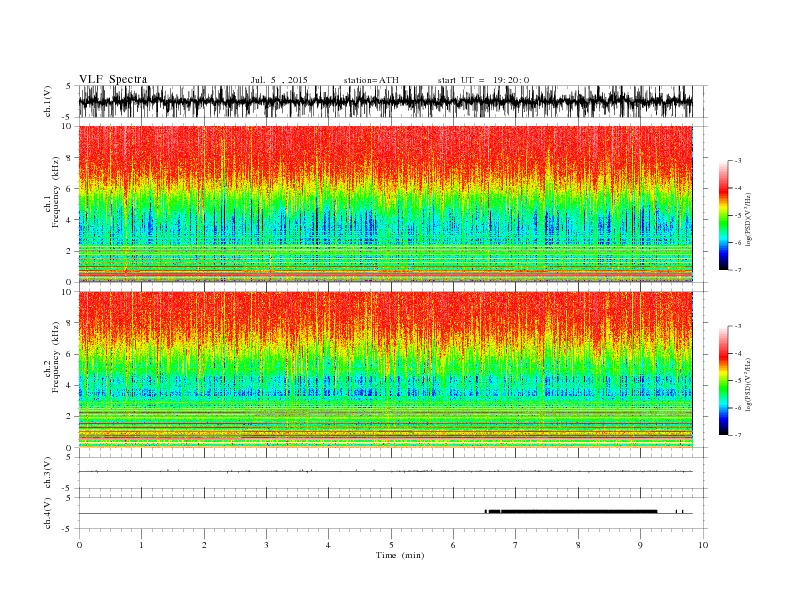Click the 'VLF Spectra' title text
The image size is (792, 612).
(113, 79)
